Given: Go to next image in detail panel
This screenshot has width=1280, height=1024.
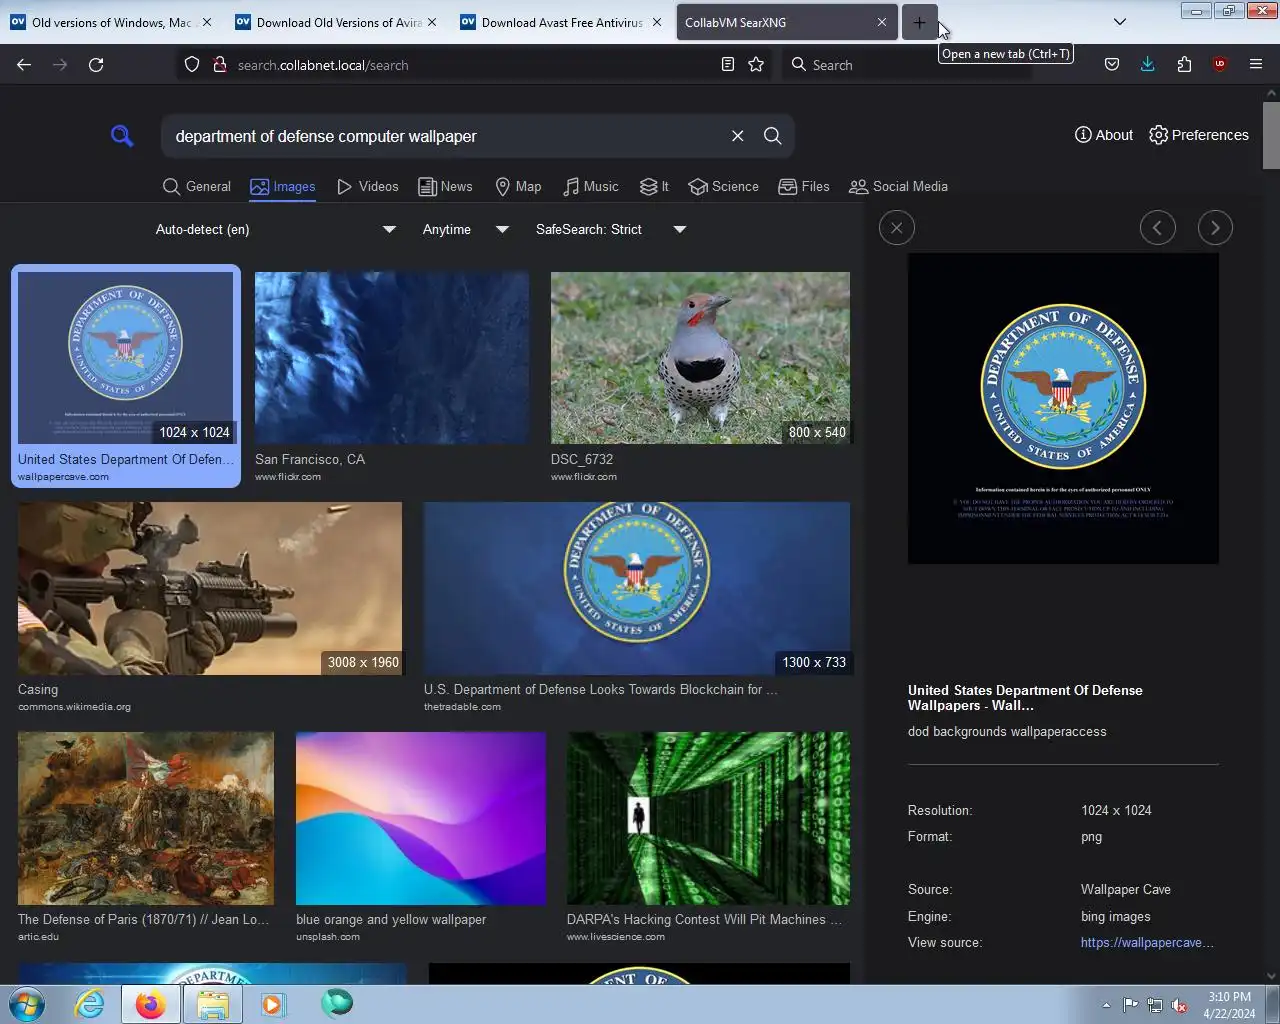Looking at the screenshot, I should click(1215, 228).
